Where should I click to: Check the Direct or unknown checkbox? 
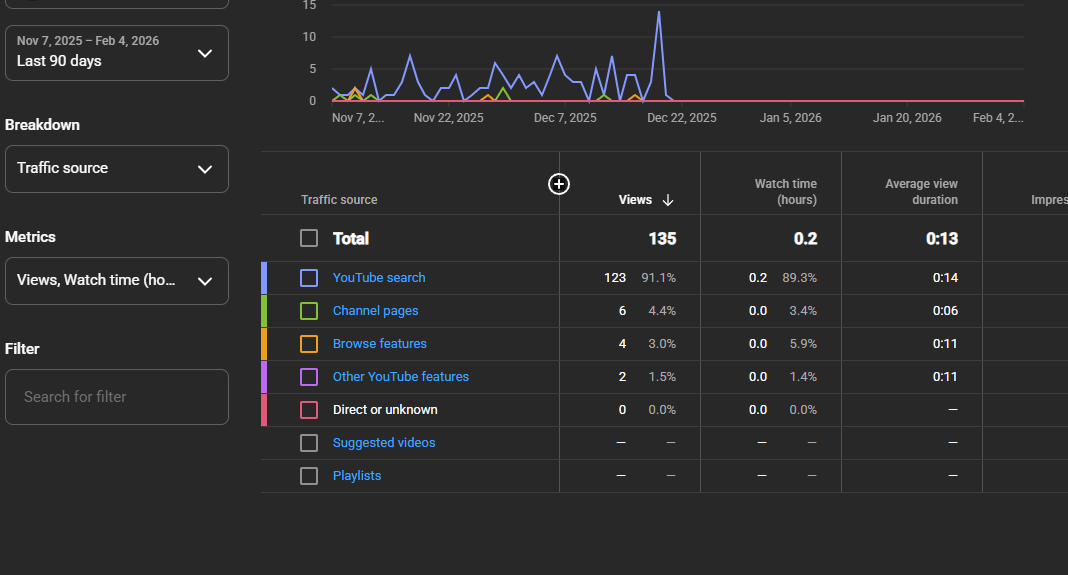309,410
